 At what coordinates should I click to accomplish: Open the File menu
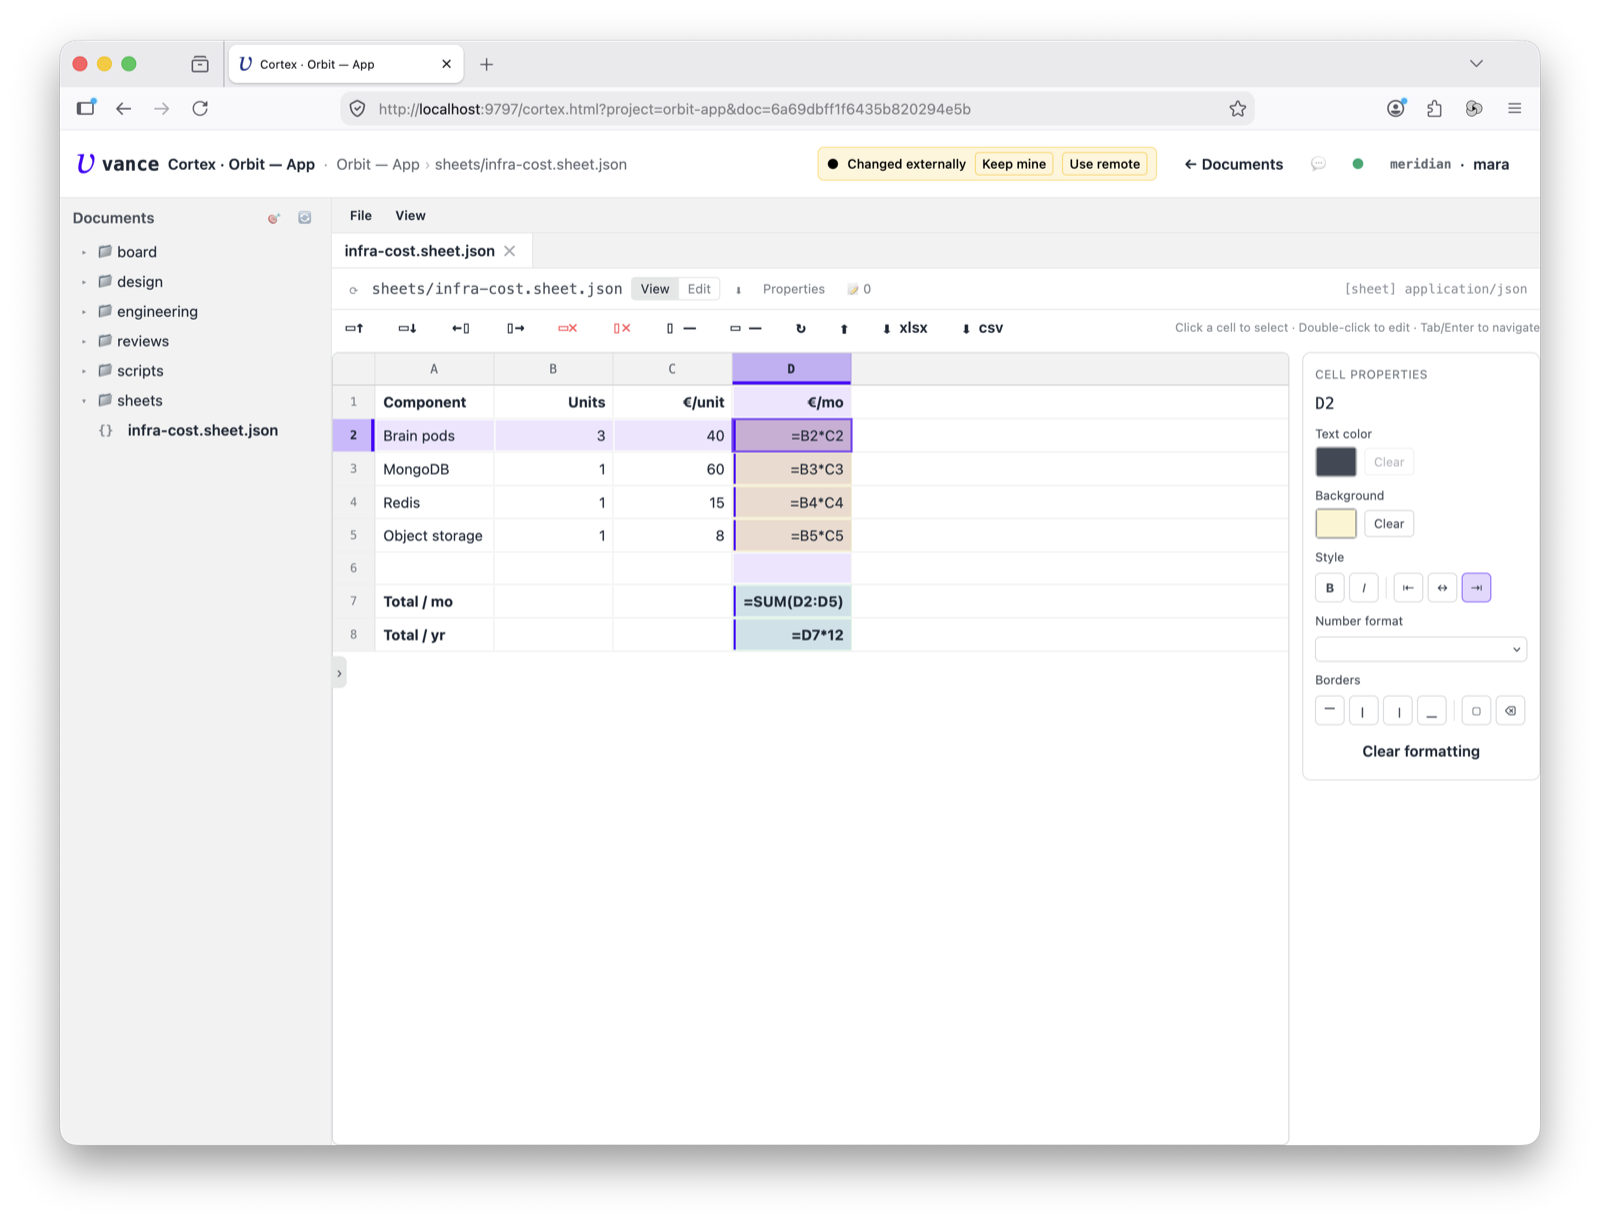click(x=361, y=215)
